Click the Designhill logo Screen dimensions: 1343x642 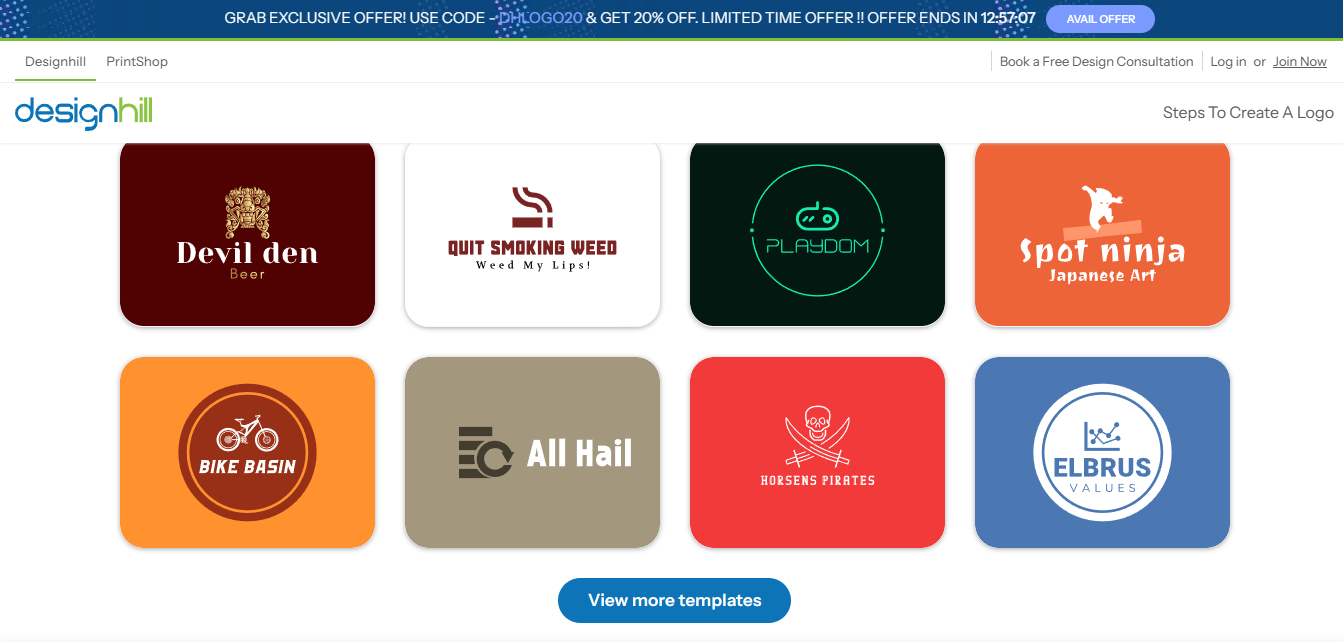coord(84,112)
